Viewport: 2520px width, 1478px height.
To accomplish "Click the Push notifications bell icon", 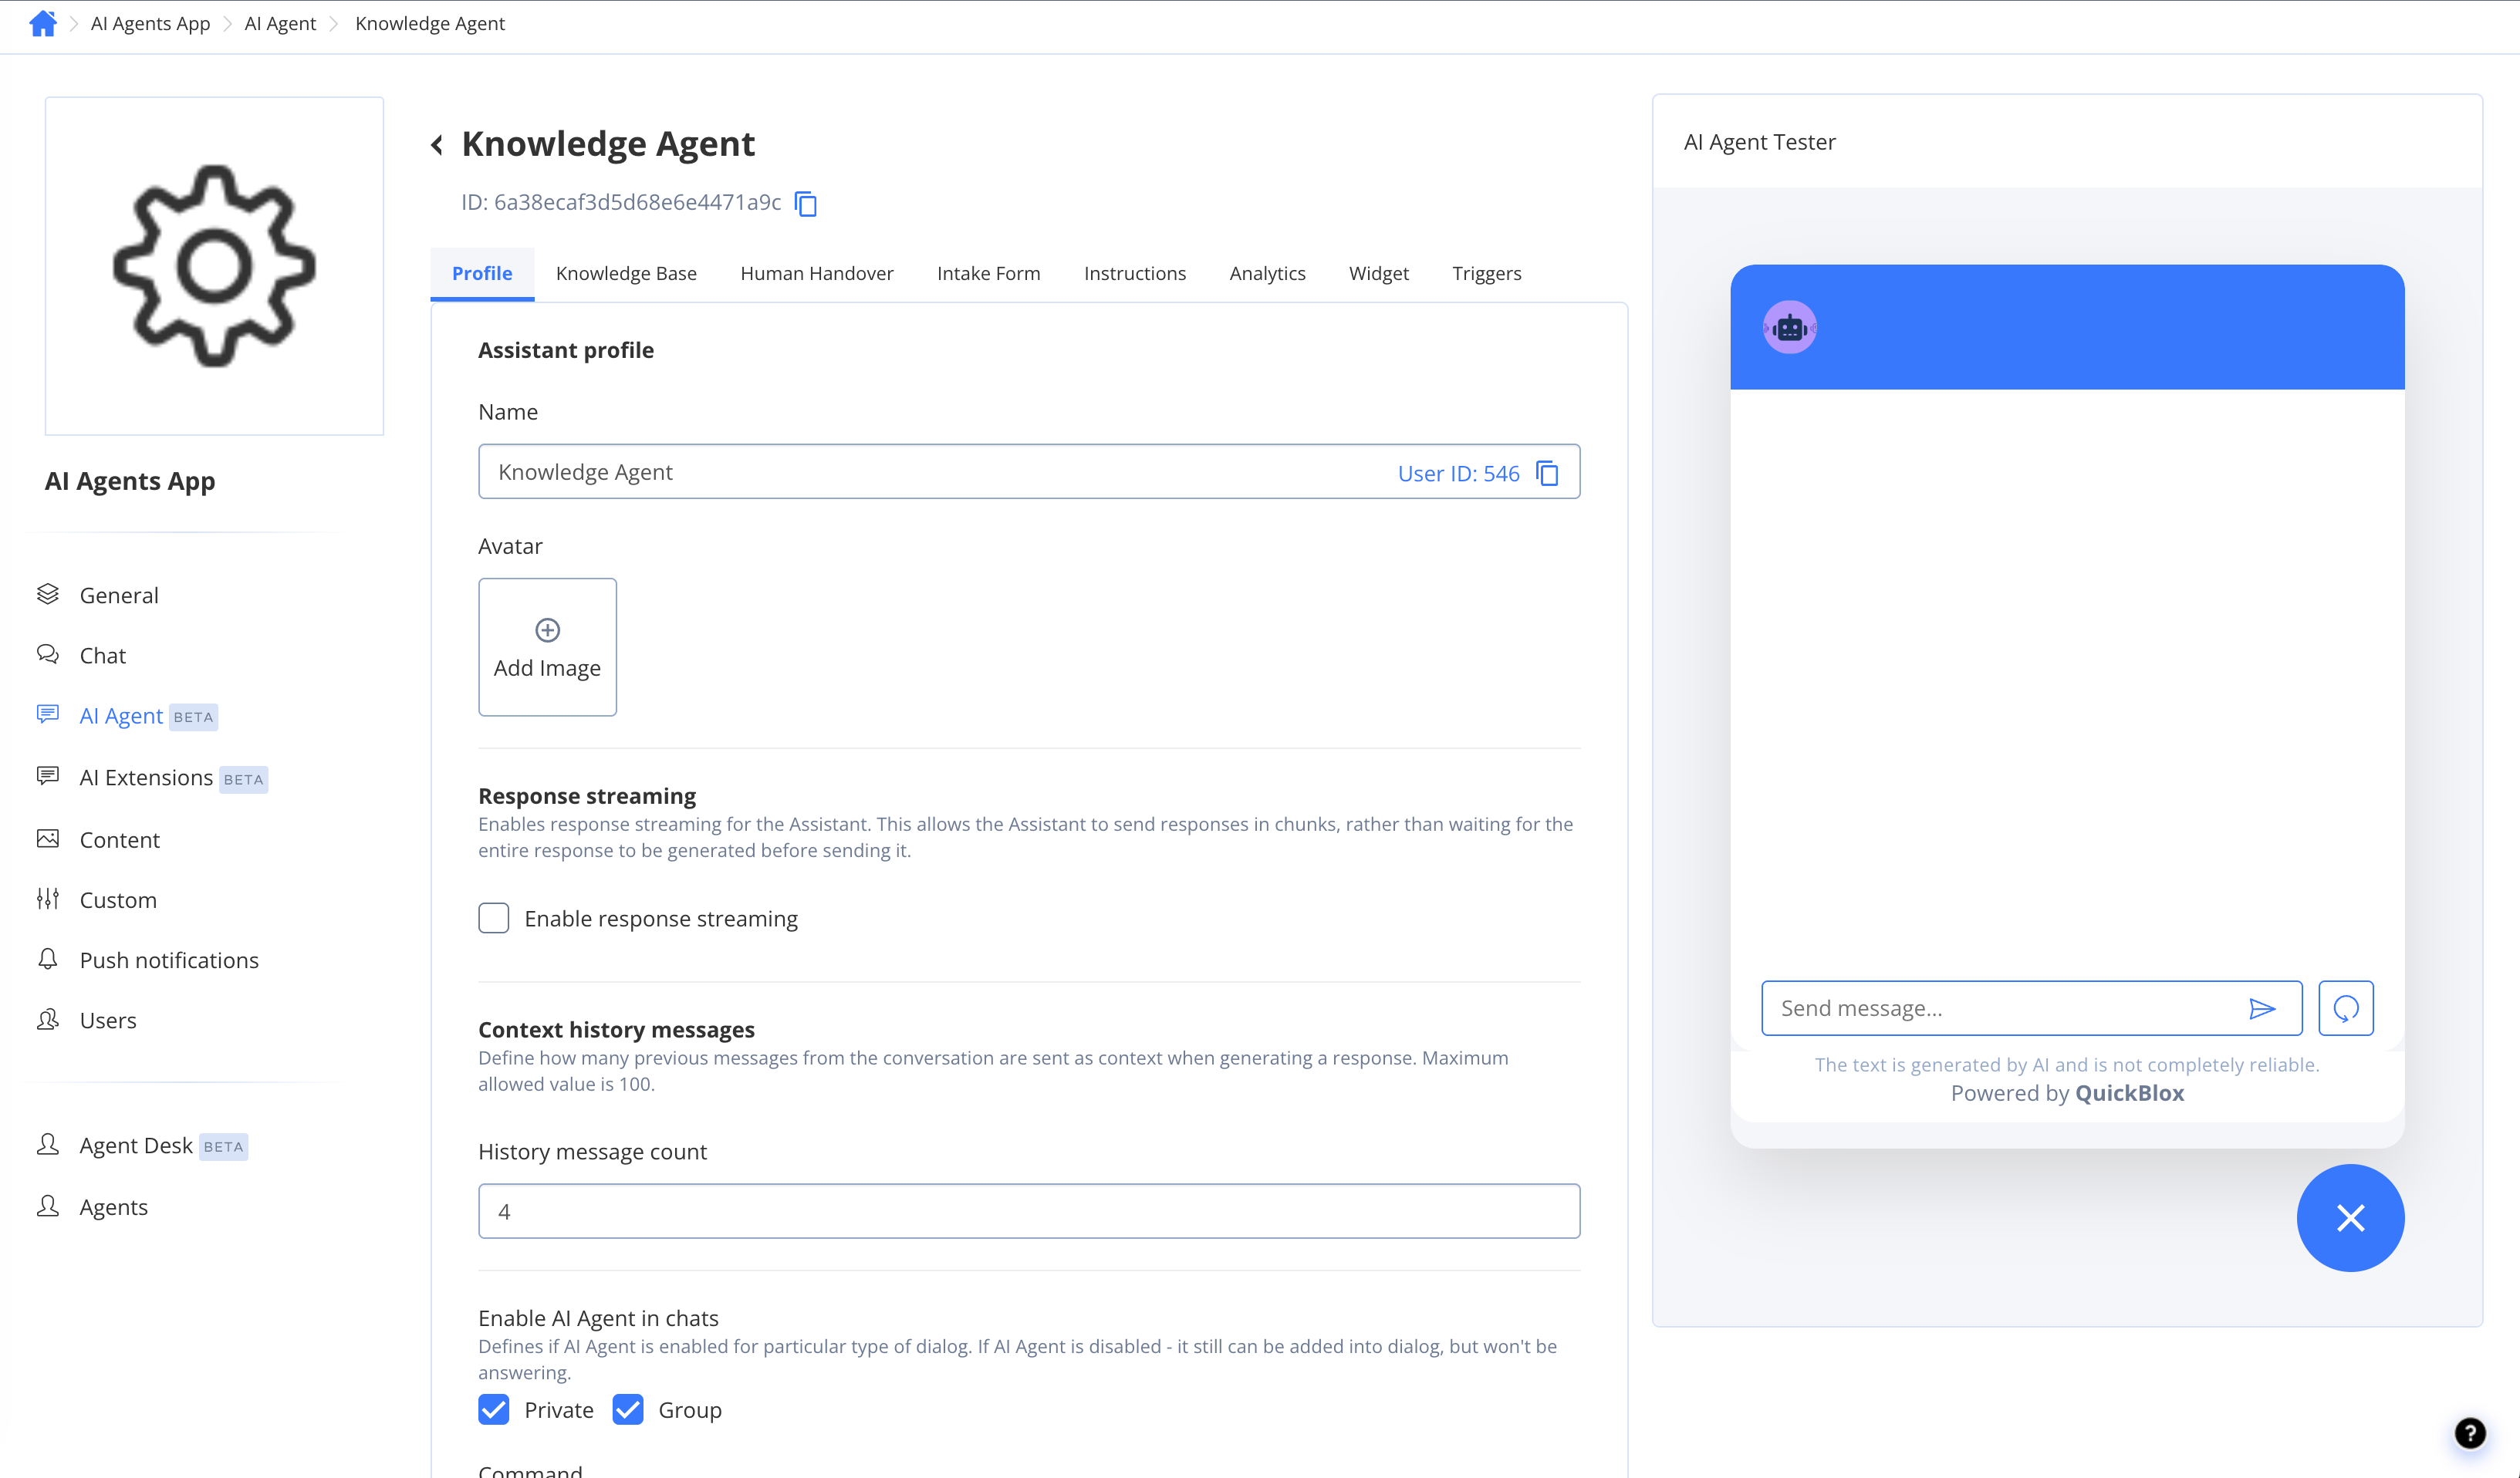I will coord(48,958).
